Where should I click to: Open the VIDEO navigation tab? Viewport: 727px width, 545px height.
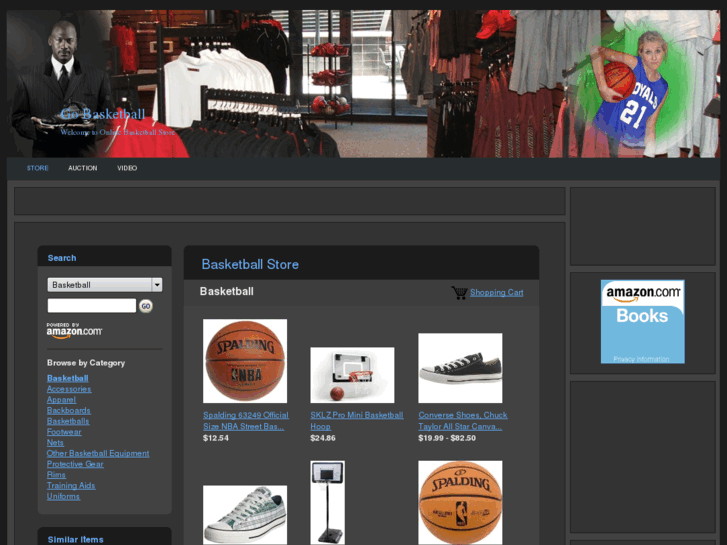[x=127, y=168]
